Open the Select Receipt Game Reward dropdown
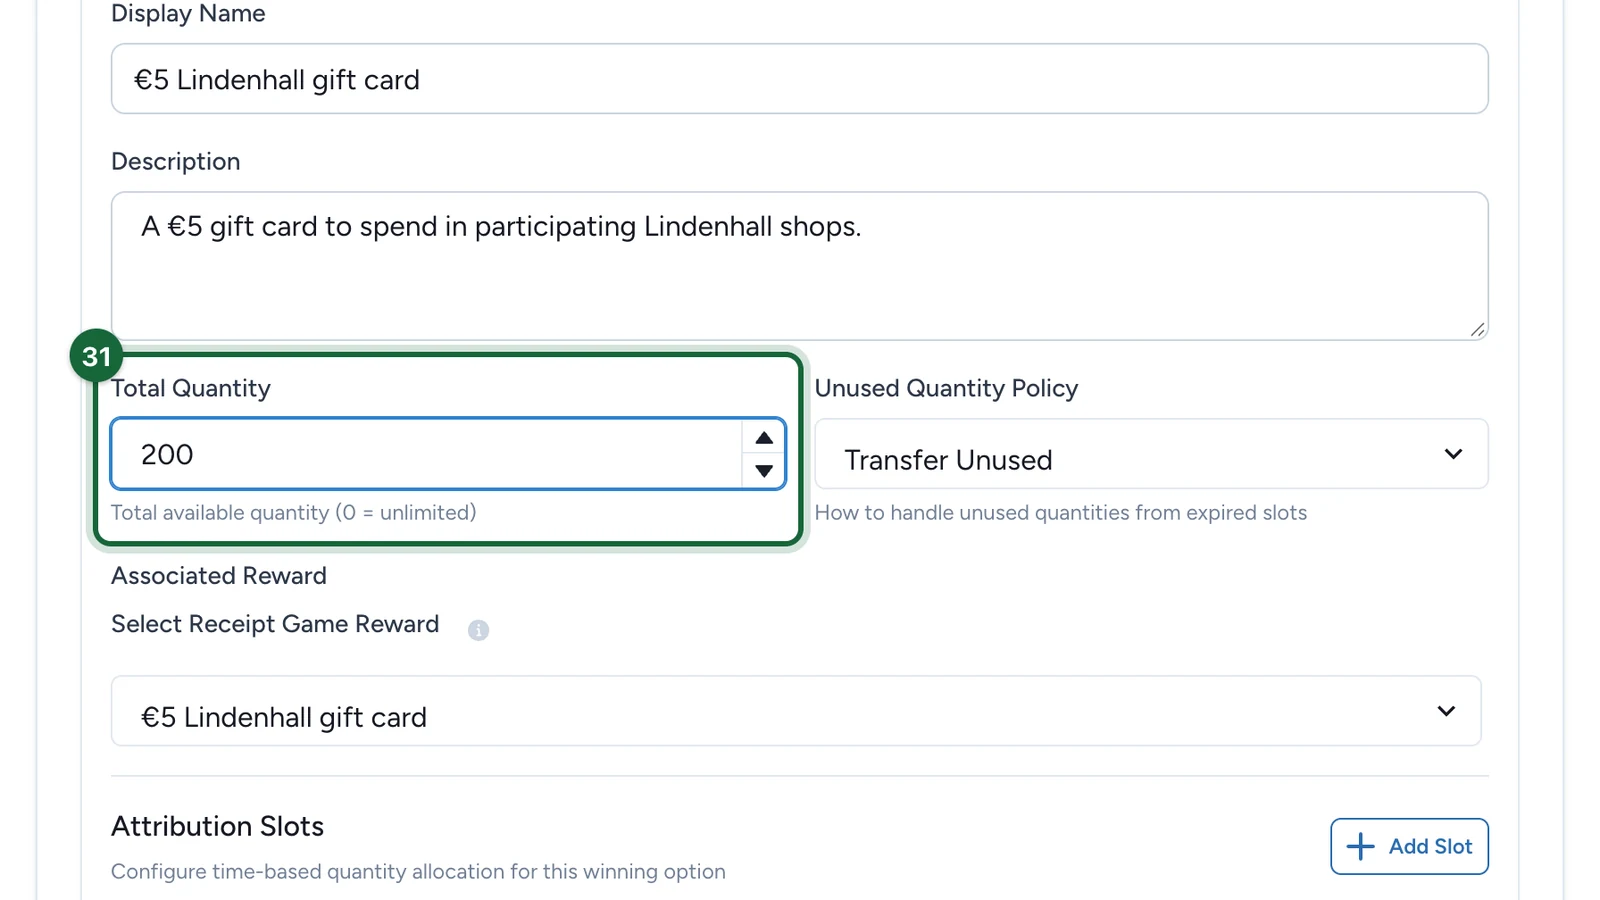 (796, 711)
